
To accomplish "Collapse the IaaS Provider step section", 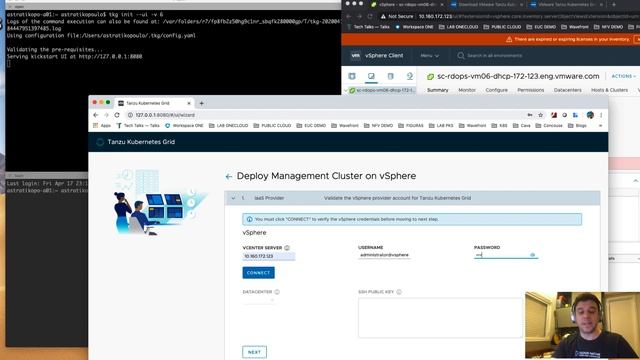I will tap(233, 198).
